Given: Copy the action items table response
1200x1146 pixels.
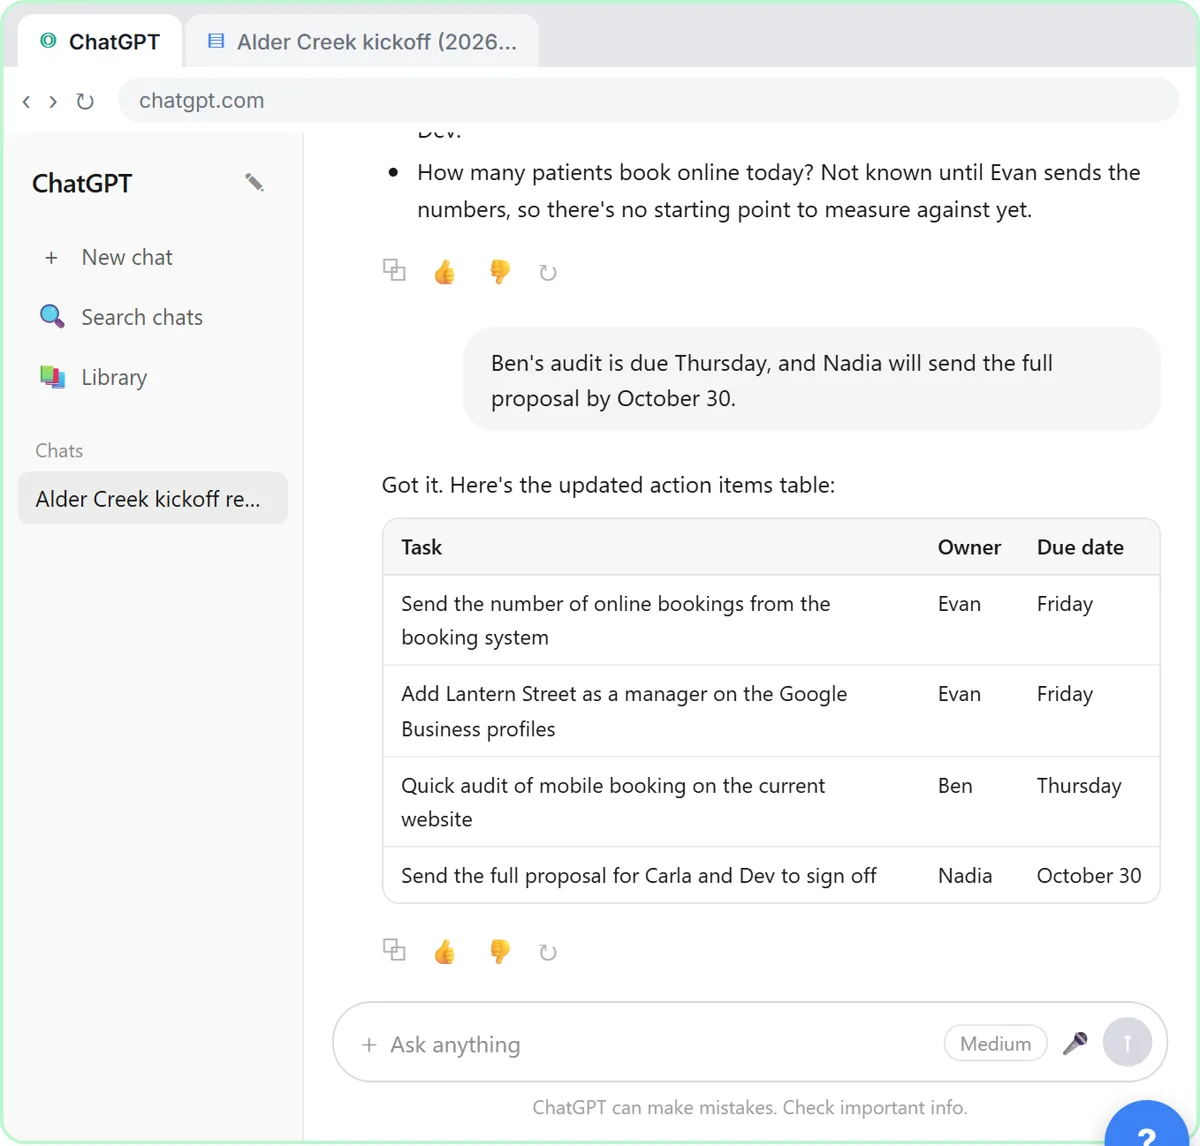Looking at the screenshot, I should (x=394, y=950).
